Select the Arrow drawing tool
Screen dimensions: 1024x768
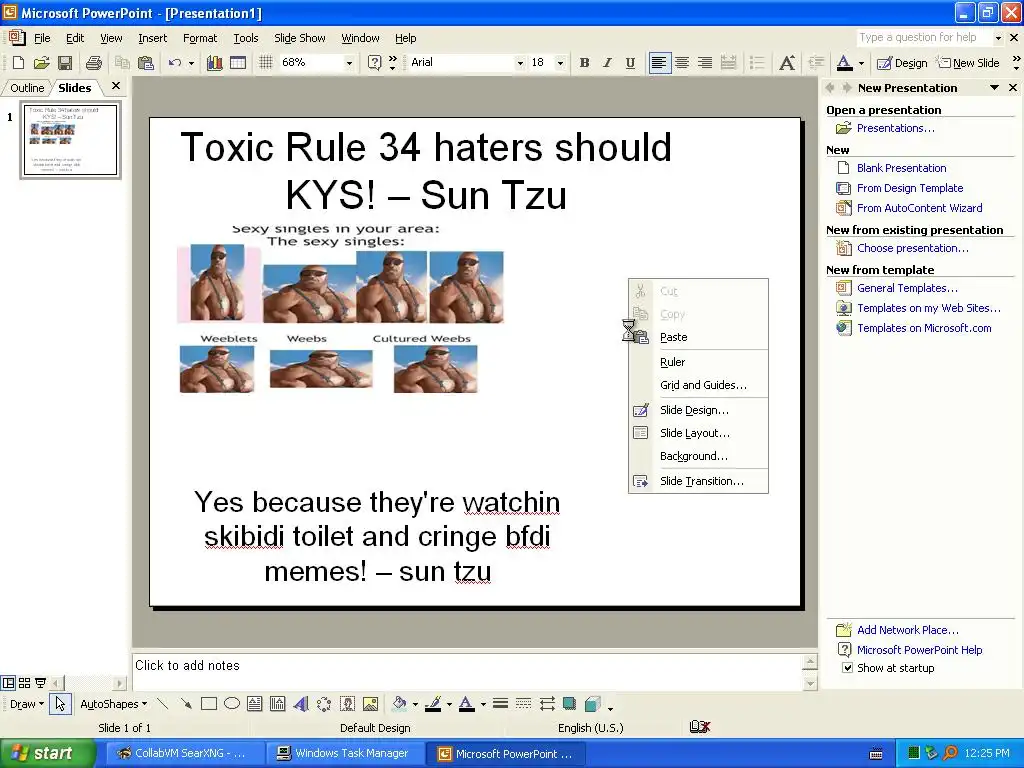[186, 703]
